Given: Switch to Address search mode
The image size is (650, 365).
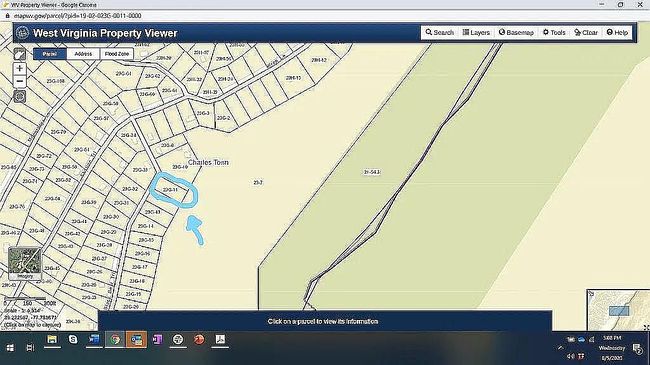Looking at the screenshot, I should click(83, 54).
